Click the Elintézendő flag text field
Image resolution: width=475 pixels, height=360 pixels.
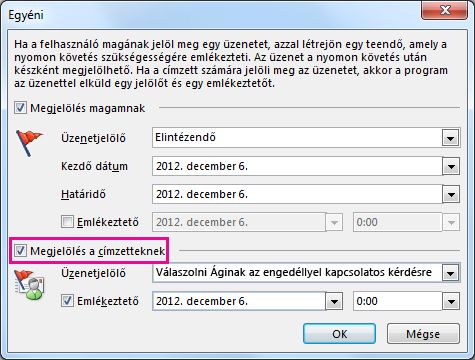(297, 138)
